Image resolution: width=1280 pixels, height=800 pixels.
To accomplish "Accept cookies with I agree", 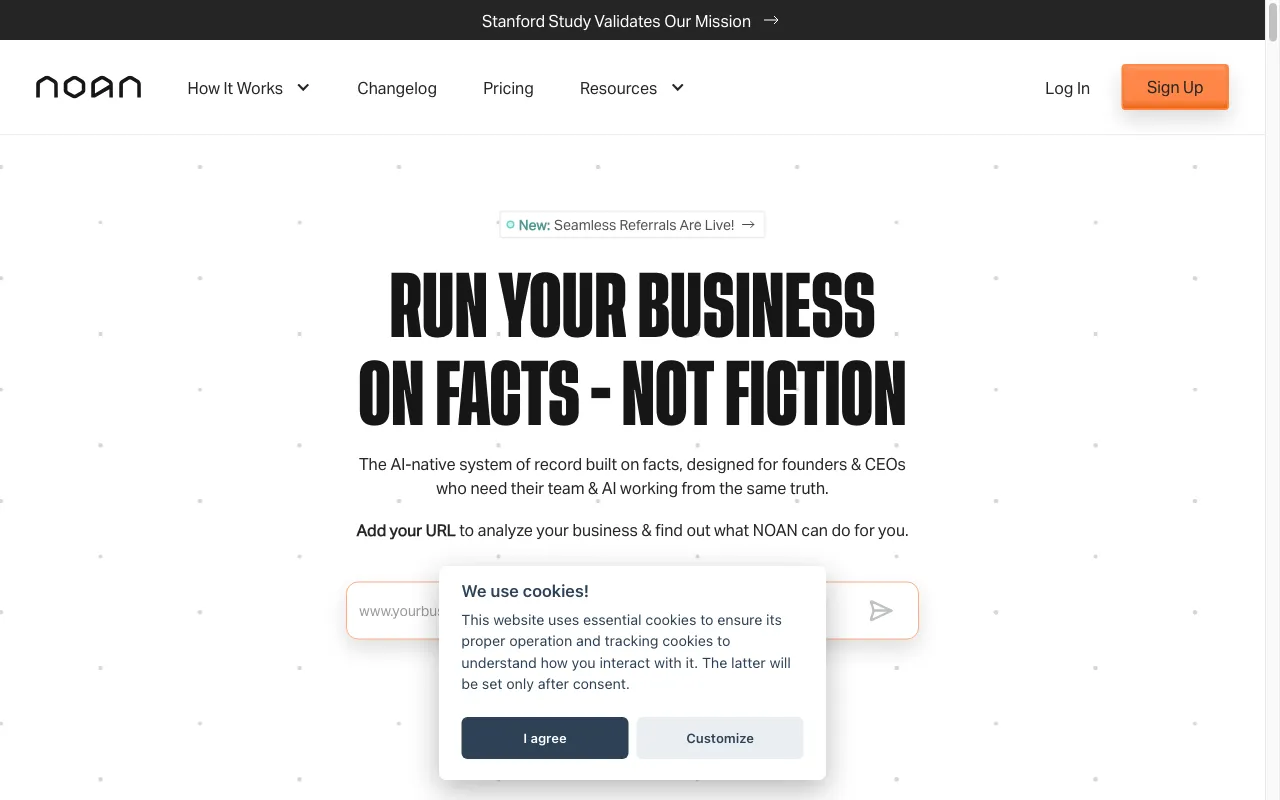I will (x=545, y=738).
